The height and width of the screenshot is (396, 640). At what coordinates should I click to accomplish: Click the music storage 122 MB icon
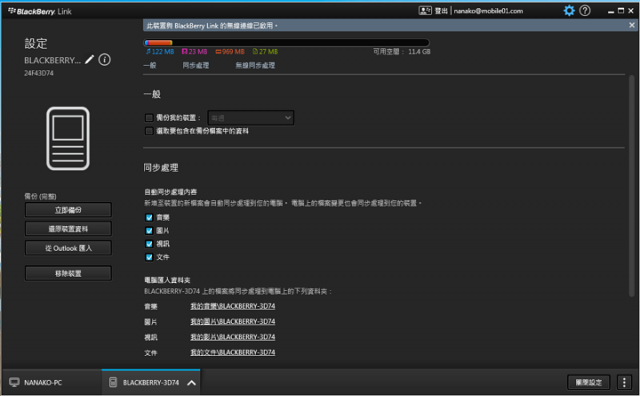pos(148,51)
